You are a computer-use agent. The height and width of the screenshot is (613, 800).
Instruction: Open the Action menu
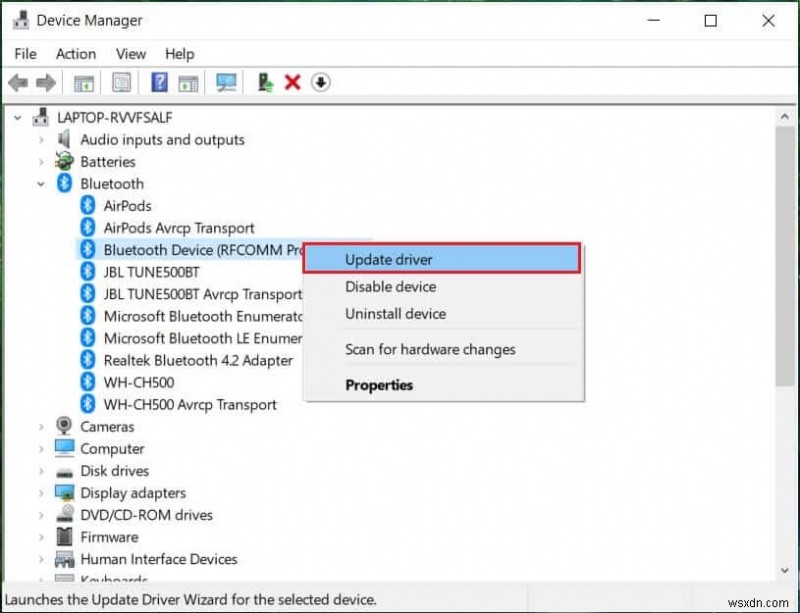point(76,54)
